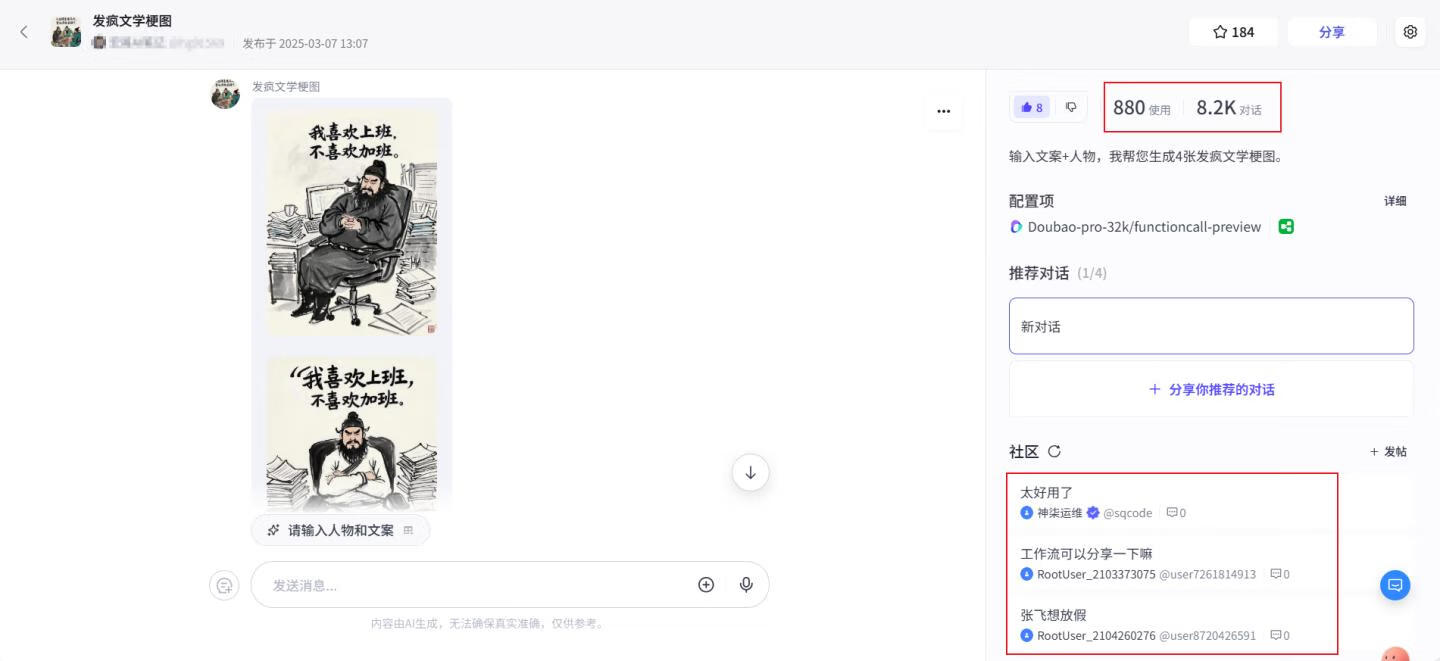
Task: Open RootUser_2104260276 profile
Action: point(1096,636)
